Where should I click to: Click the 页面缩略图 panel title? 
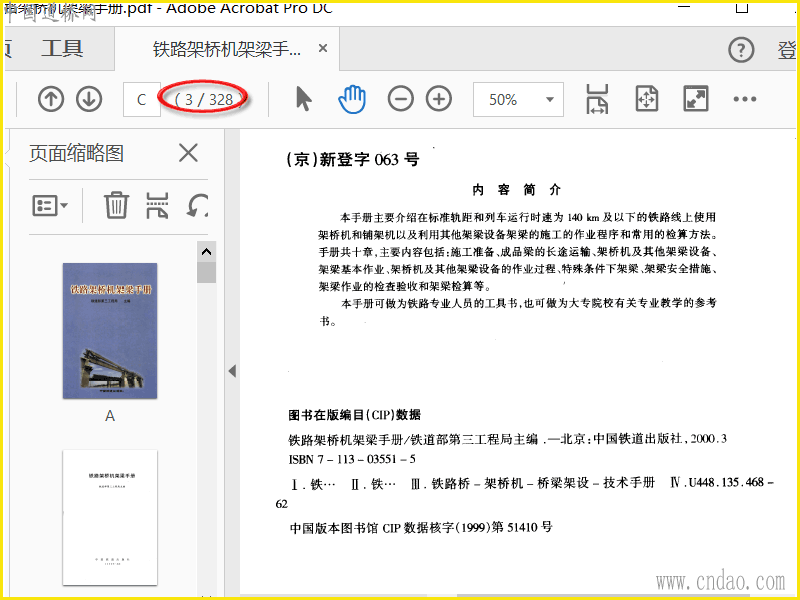tap(77, 153)
